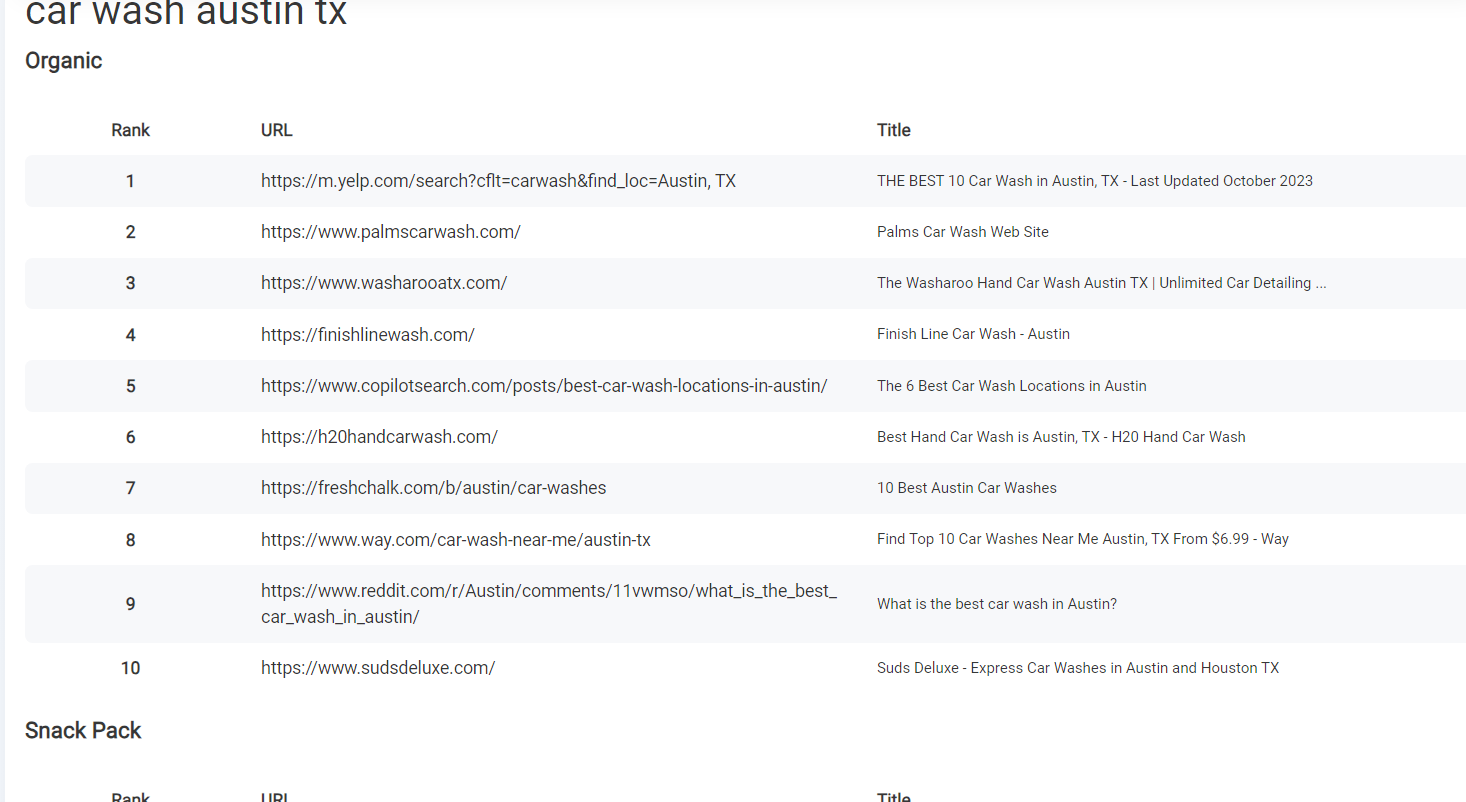Select 'What is the best car wash in Austin?'
Screen dimensions: 1466x802
[x=997, y=604]
